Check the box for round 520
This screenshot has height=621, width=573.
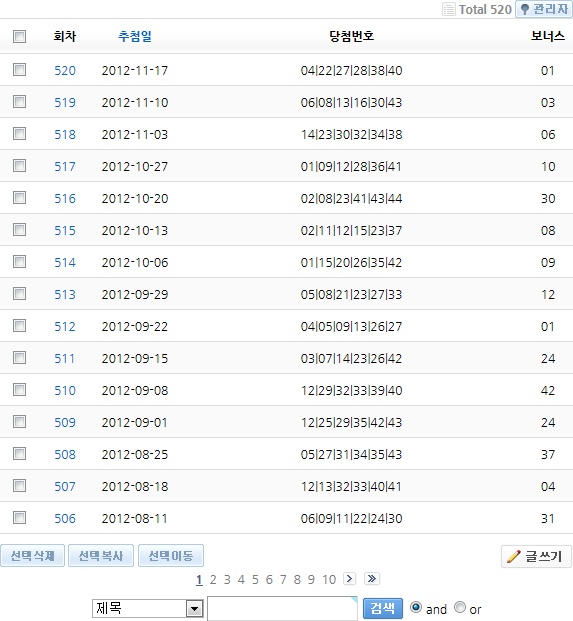coord(19,70)
